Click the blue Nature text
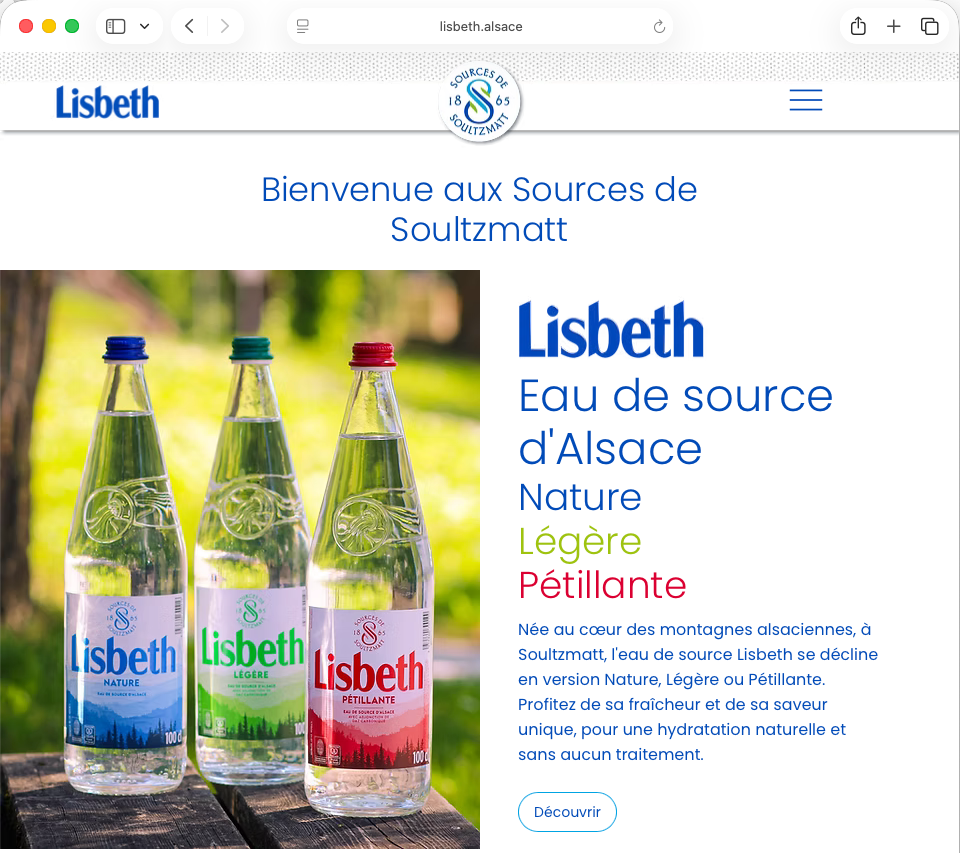960x853 pixels. tap(580, 497)
